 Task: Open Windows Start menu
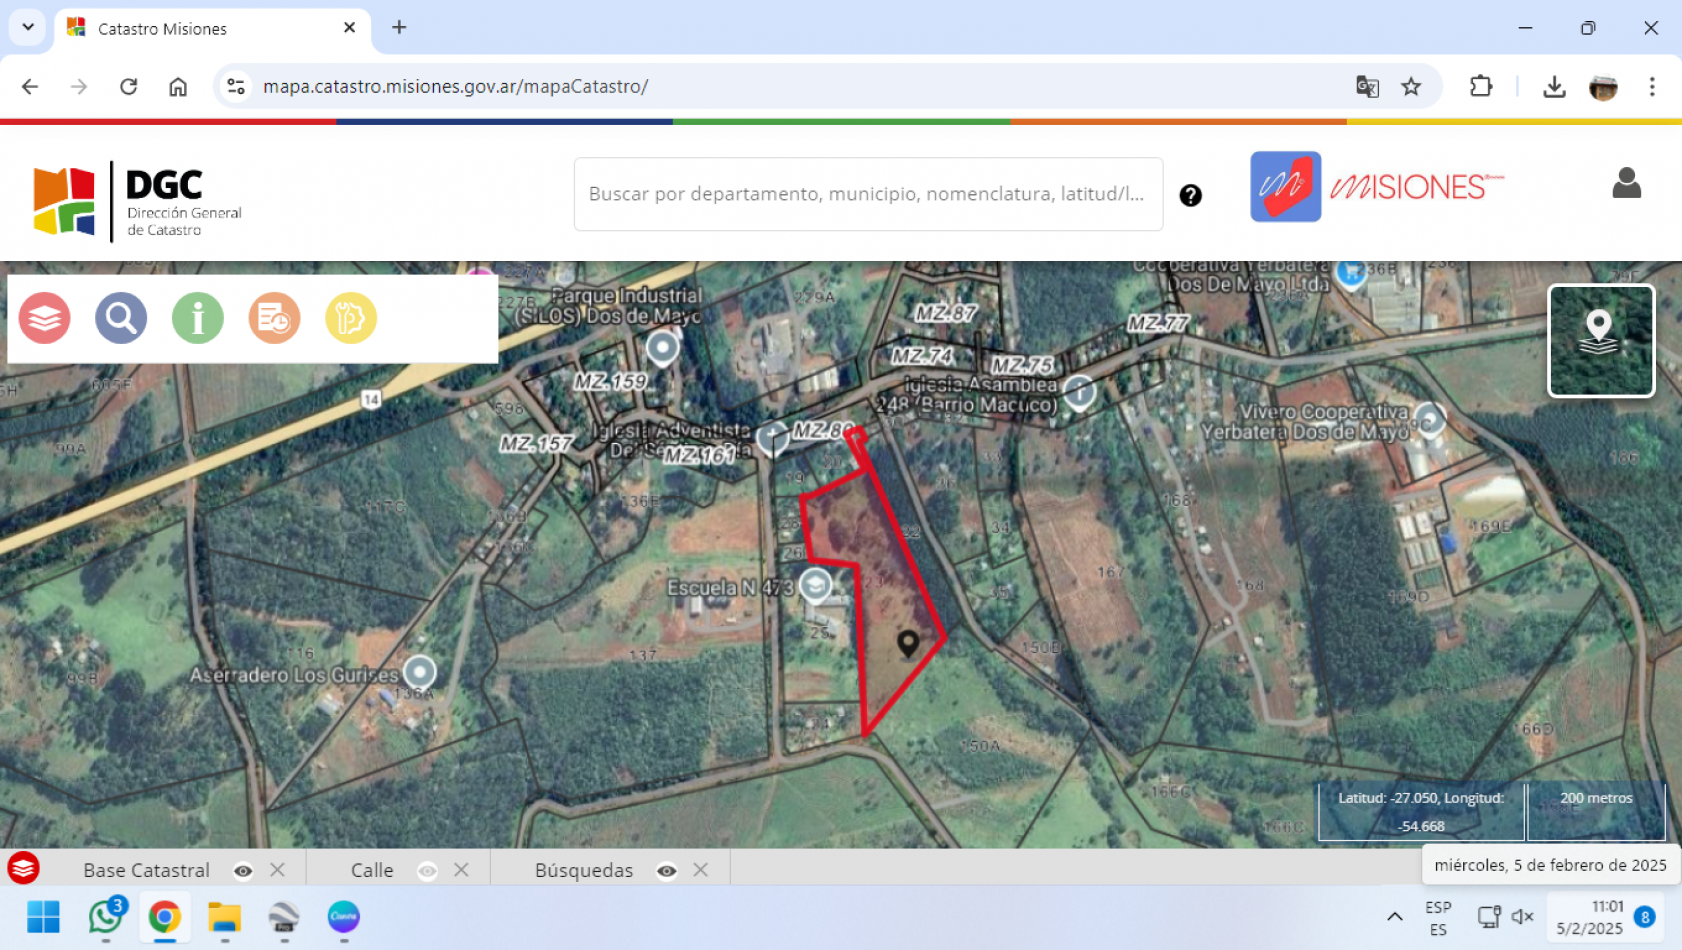coord(43,916)
